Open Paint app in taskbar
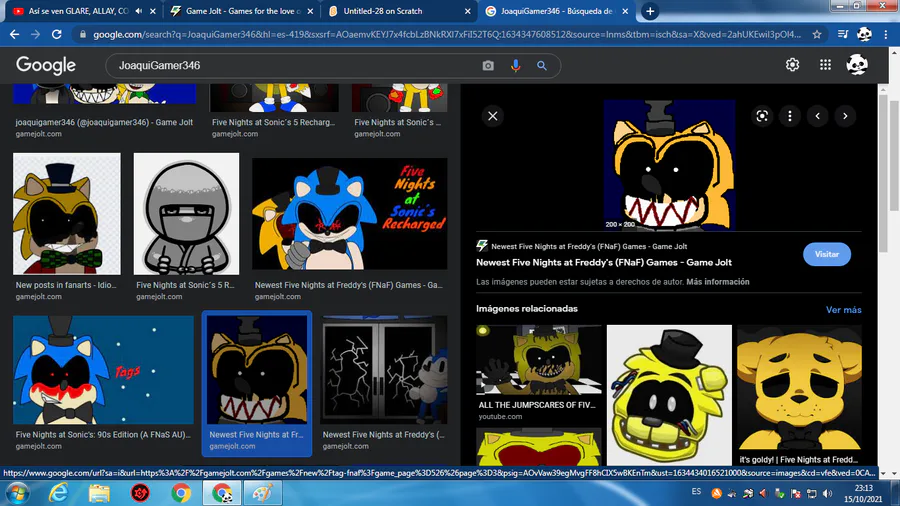 point(263,493)
